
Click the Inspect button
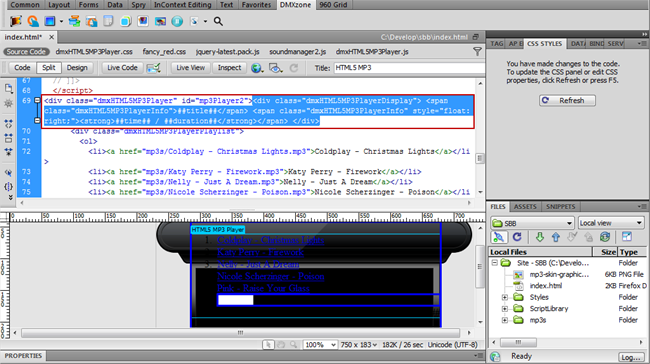click(x=229, y=68)
